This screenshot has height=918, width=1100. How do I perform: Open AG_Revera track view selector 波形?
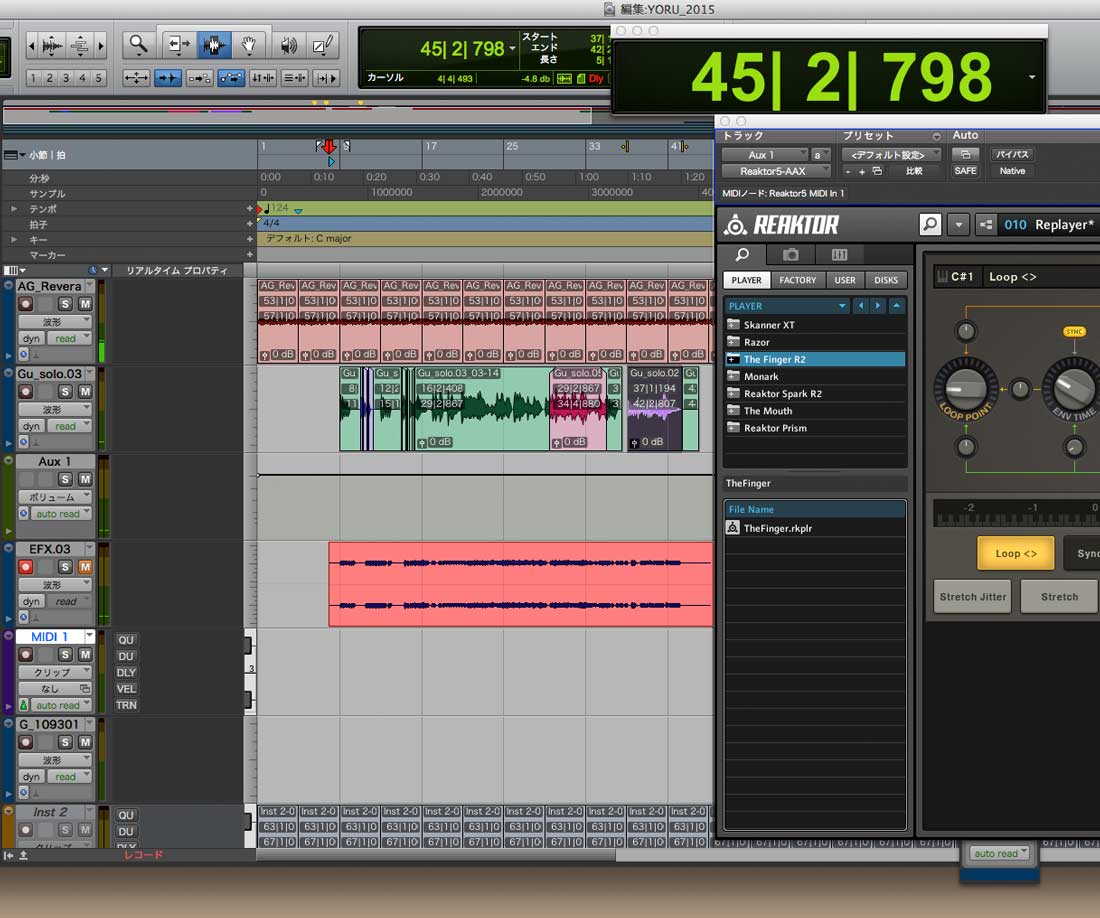pyautogui.click(x=55, y=322)
